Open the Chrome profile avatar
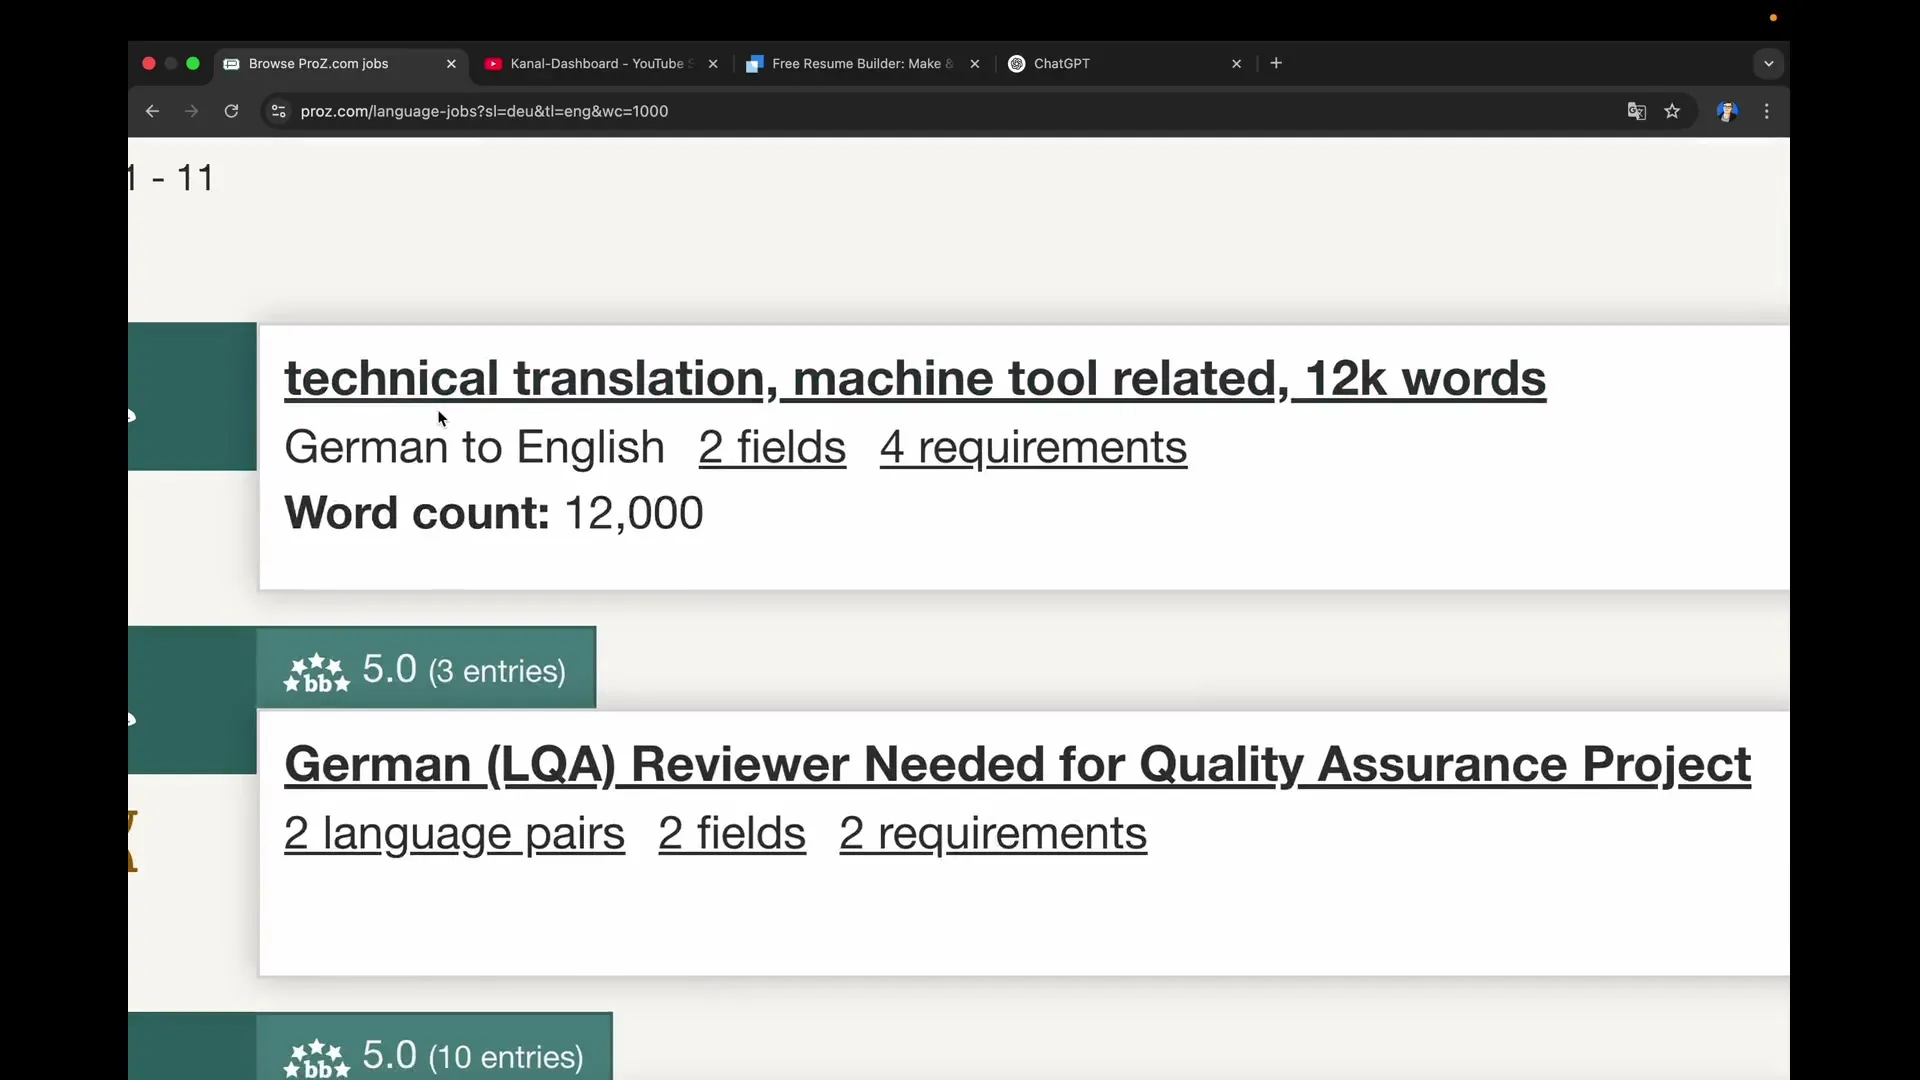The width and height of the screenshot is (1920, 1080). click(1727, 111)
